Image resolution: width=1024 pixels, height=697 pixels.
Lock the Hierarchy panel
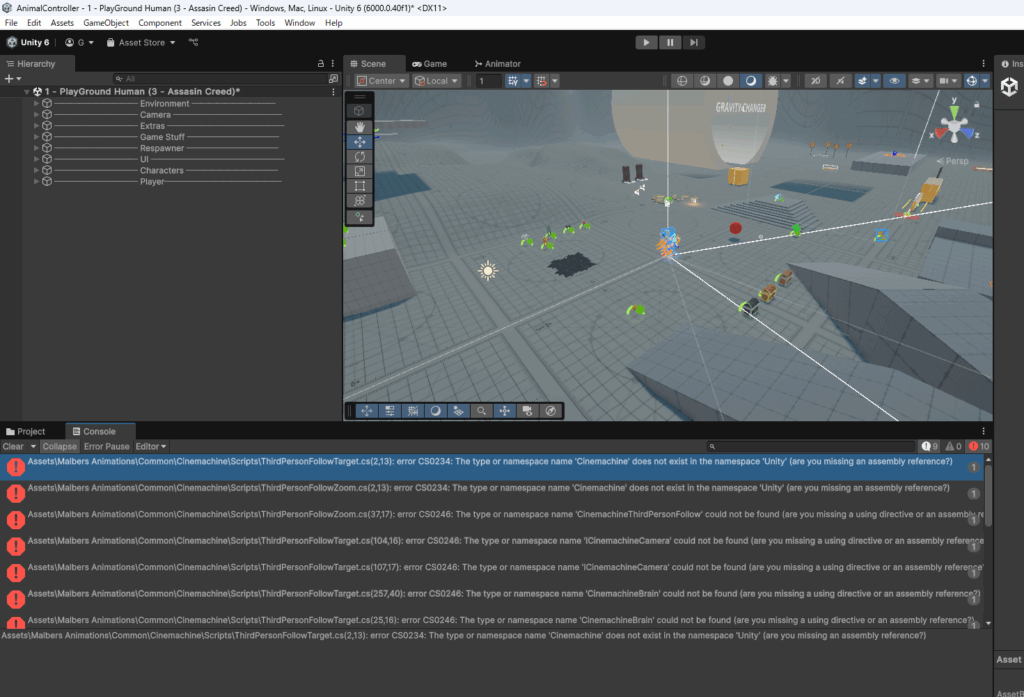pyautogui.click(x=321, y=64)
